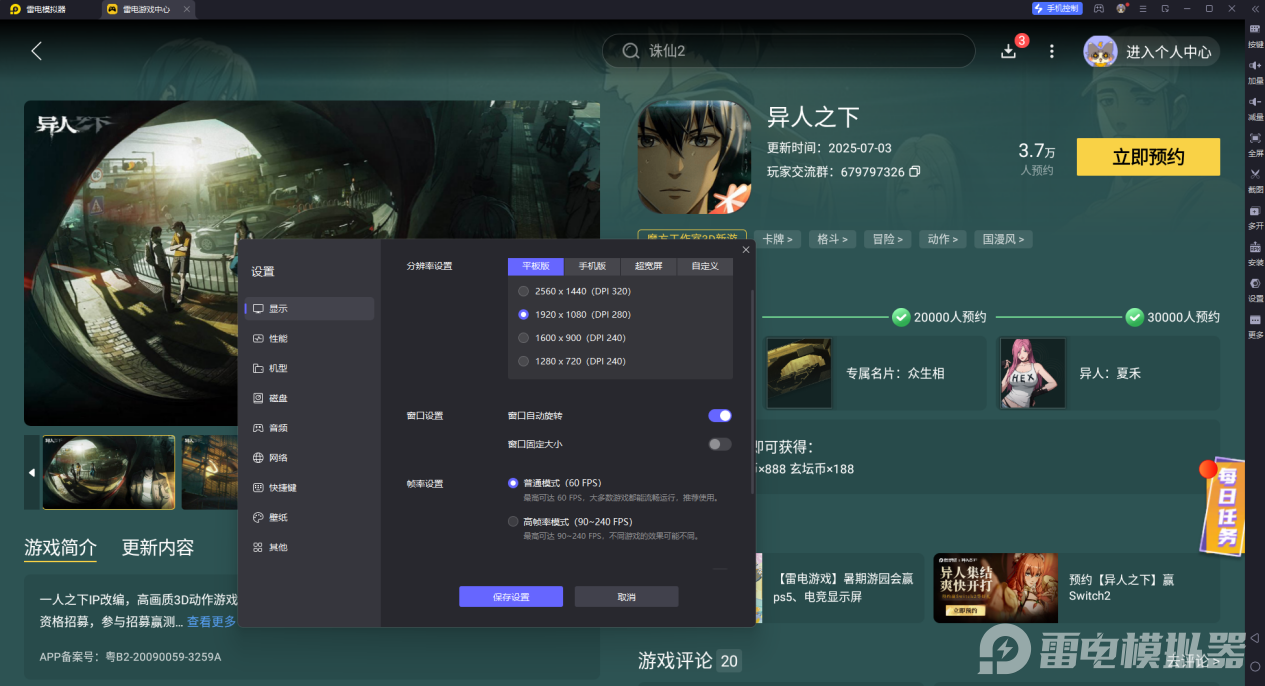Switch to 自定义 custom resolution tab

point(705,266)
